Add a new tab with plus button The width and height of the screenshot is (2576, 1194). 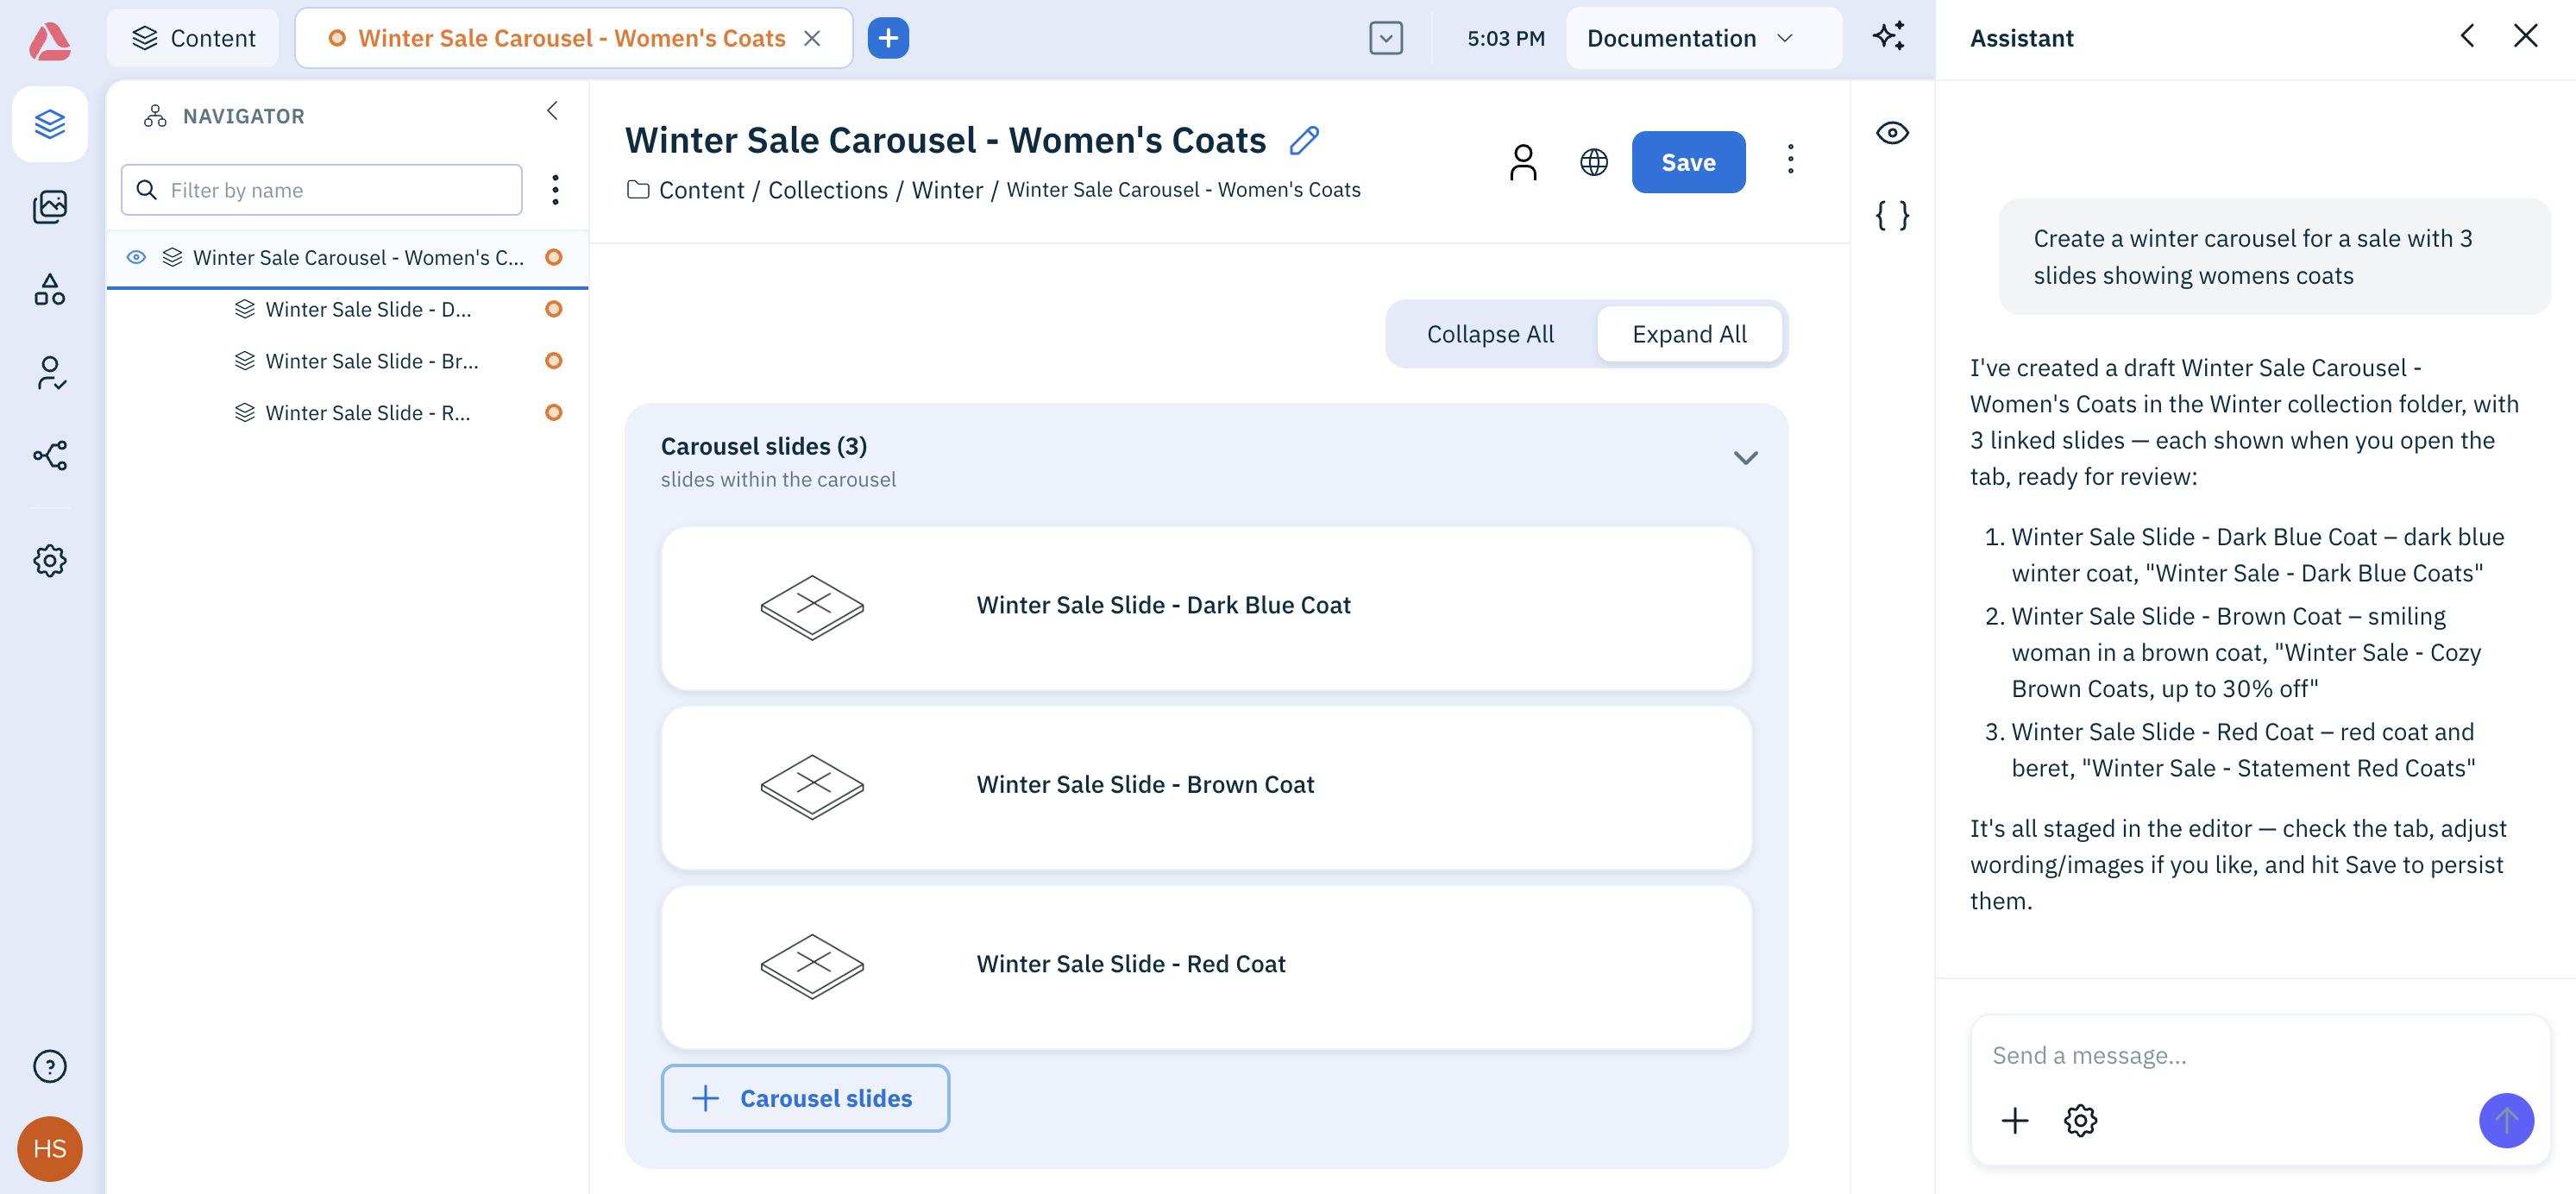pyautogui.click(x=888, y=38)
